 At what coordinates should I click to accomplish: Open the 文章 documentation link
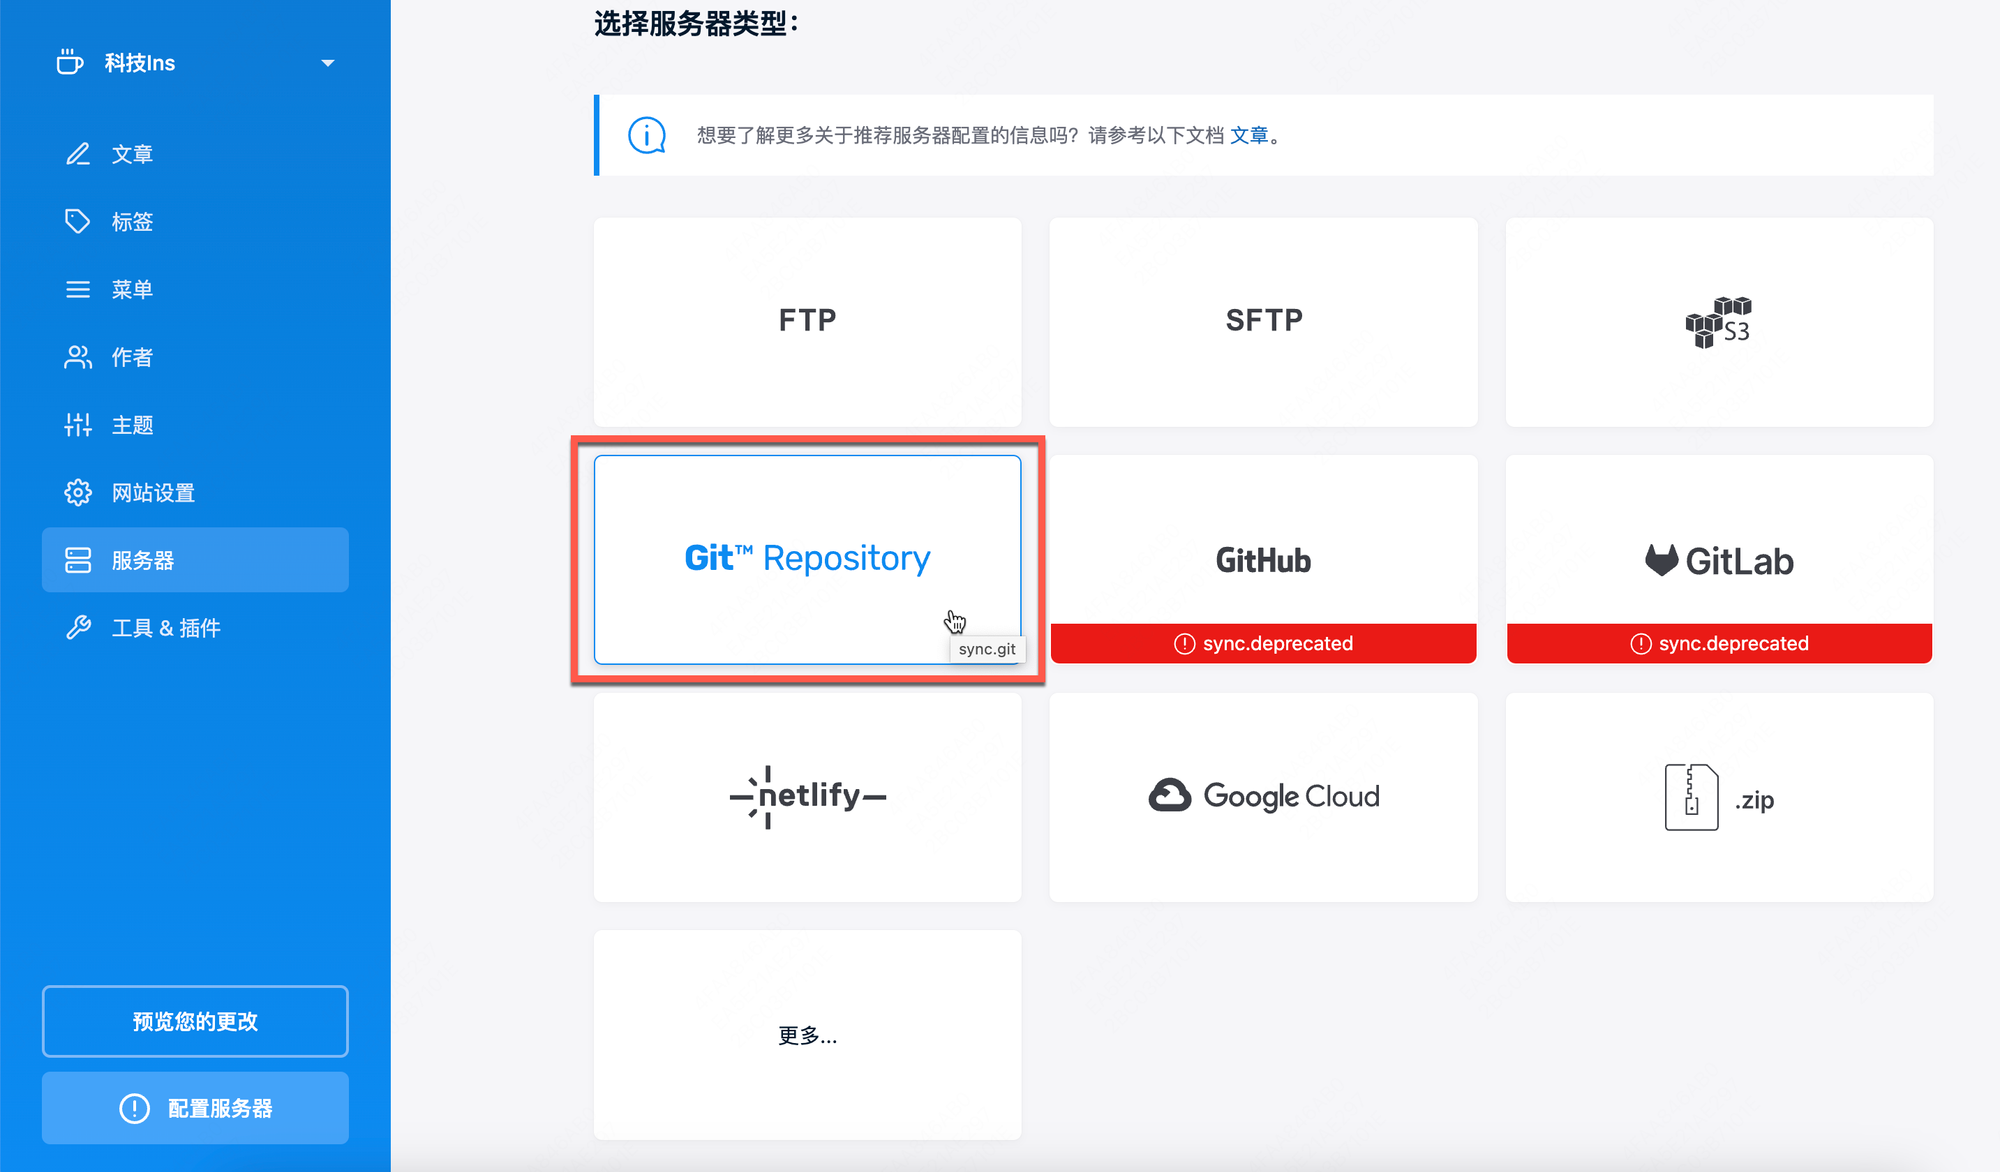click(1249, 135)
